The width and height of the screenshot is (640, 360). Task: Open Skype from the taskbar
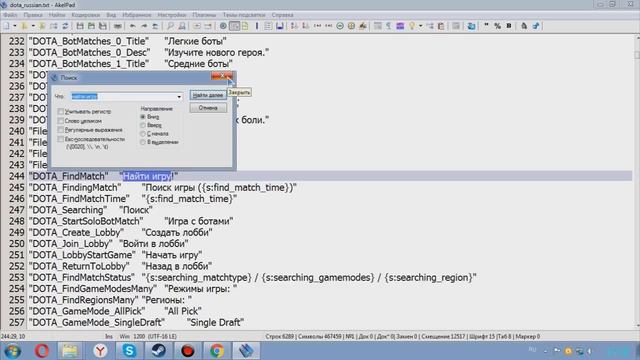click(x=129, y=350)
